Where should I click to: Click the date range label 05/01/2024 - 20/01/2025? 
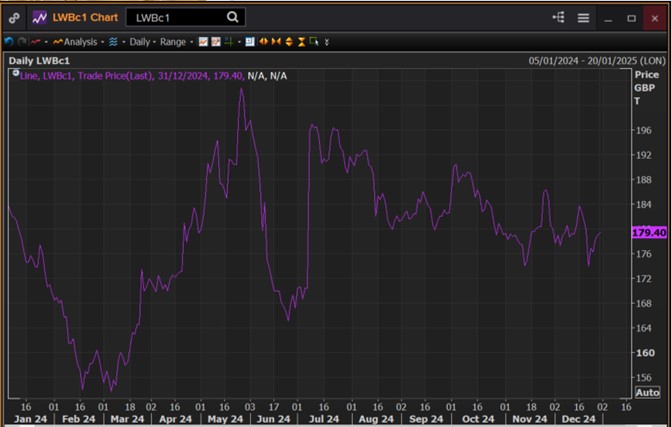point(594,61)
